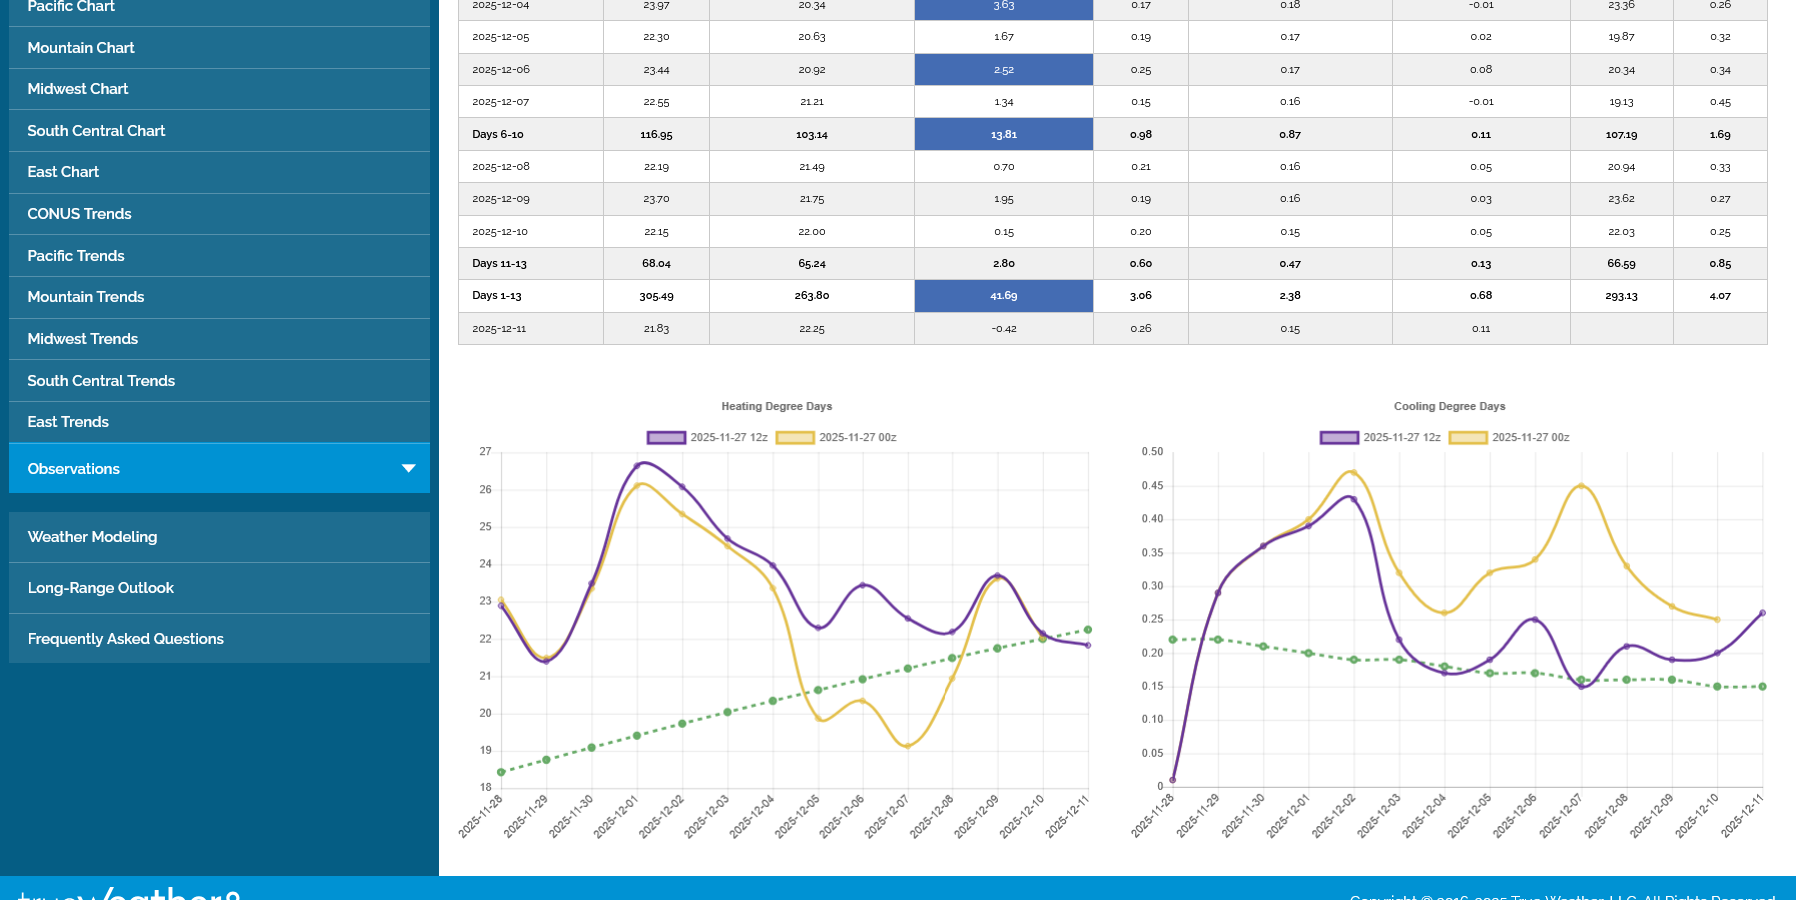Image resolution: width=1796 pixels, height=900 pixels.
Task: Open the Mountain Chart page
Action: coord(81,48)
